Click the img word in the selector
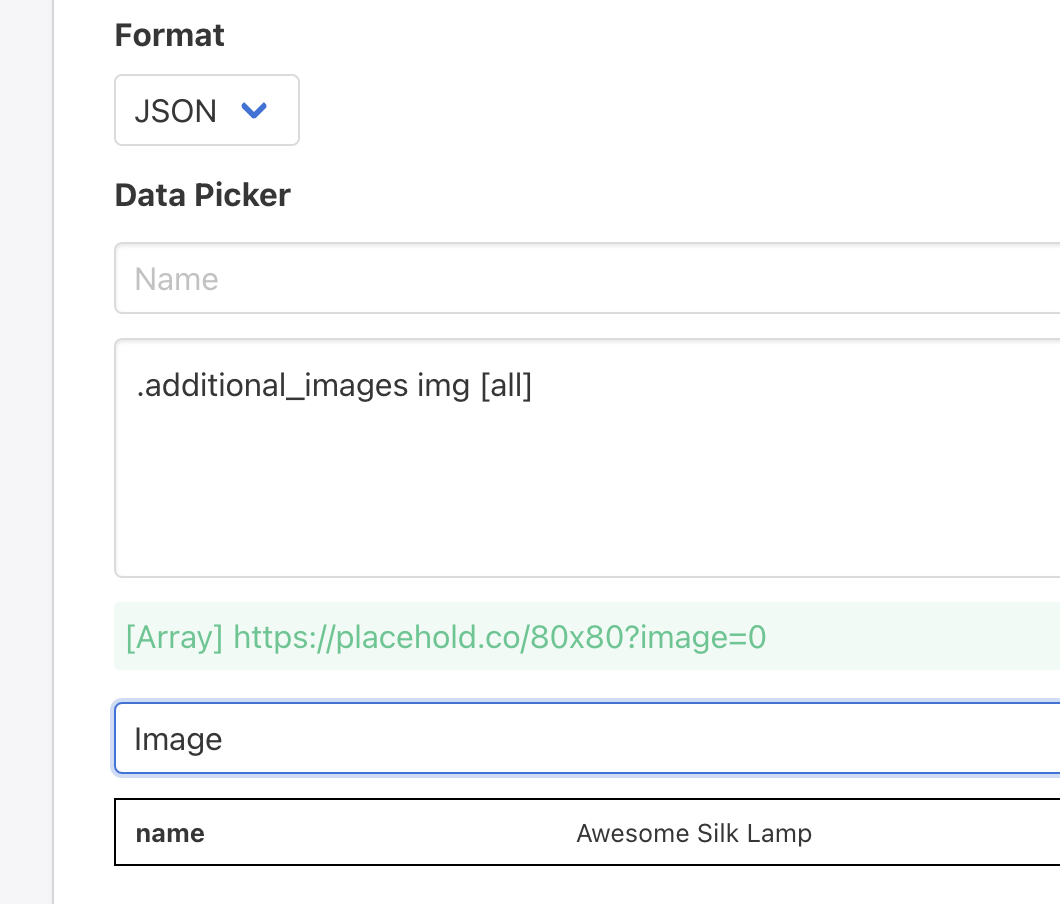Screen dimensions: 1060x904 [443, 386]
